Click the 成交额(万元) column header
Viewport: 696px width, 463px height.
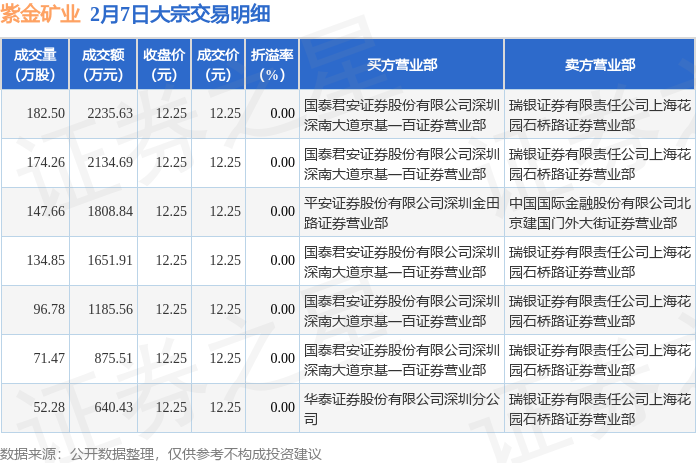103,64
